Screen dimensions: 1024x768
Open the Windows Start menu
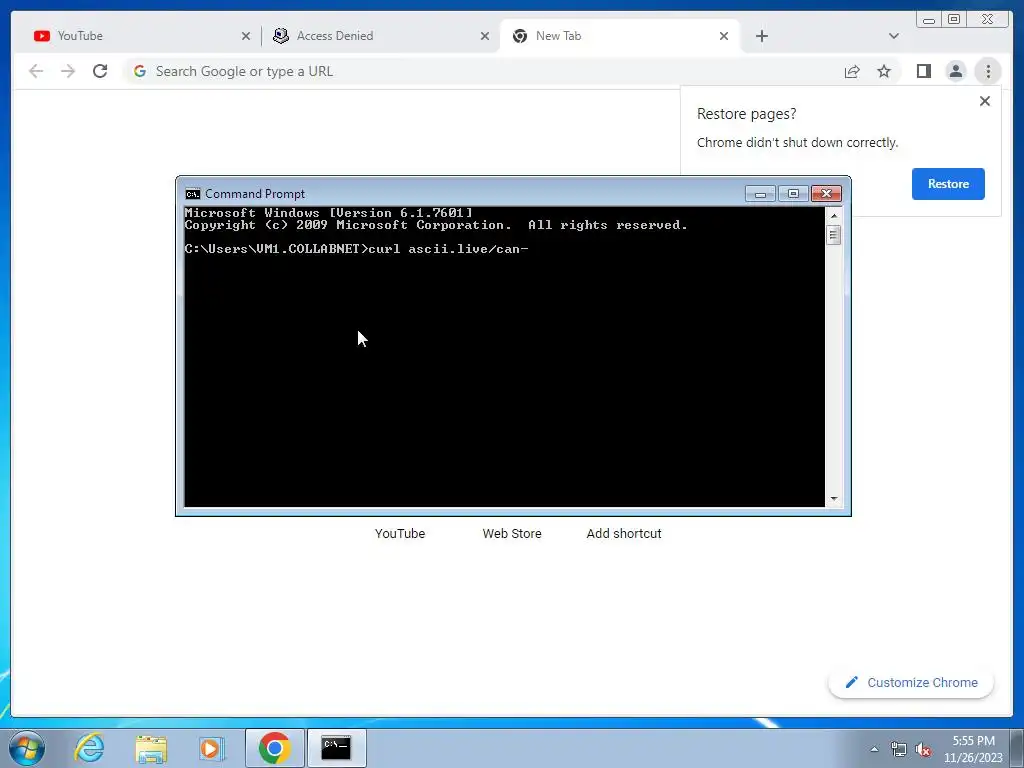27,748
